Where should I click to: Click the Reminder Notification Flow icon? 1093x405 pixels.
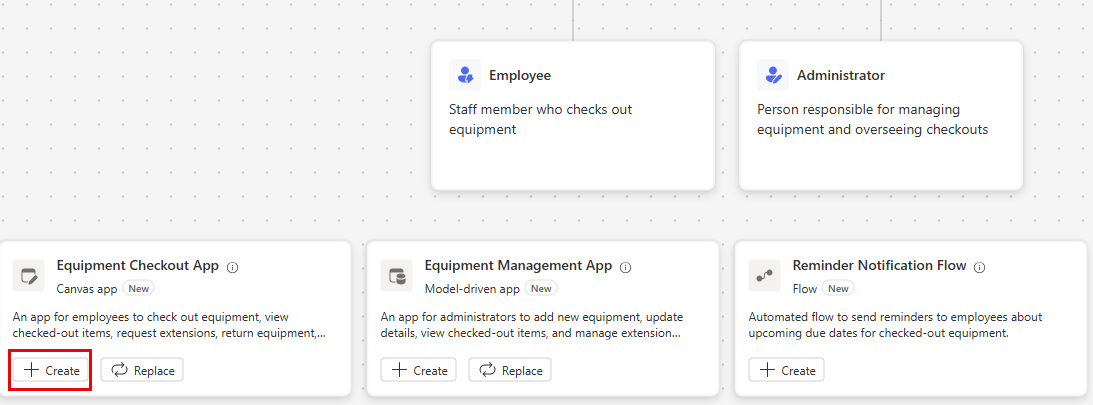click(765, 276)
